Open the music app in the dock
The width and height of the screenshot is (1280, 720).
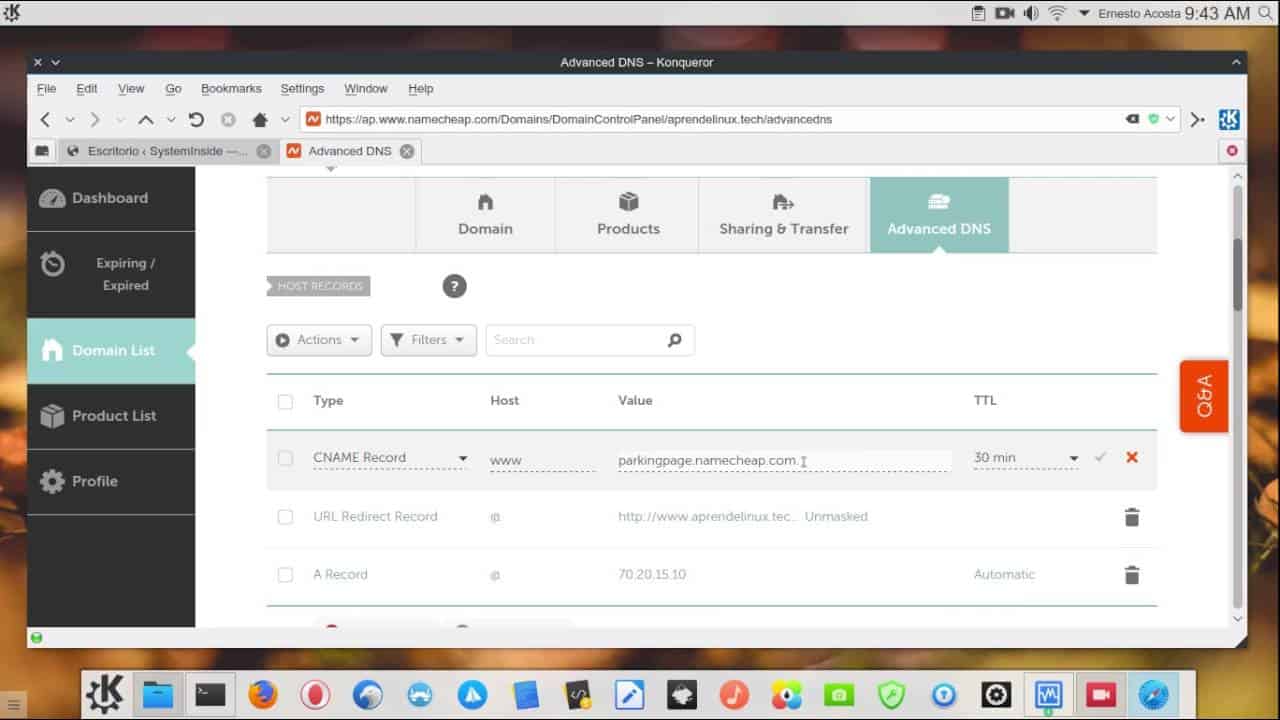tap(734, 694)
